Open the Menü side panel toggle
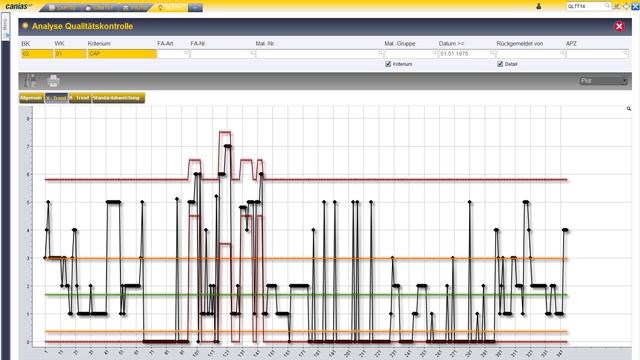The height and width of the screenshot is (360, 640). coord(5,27)
